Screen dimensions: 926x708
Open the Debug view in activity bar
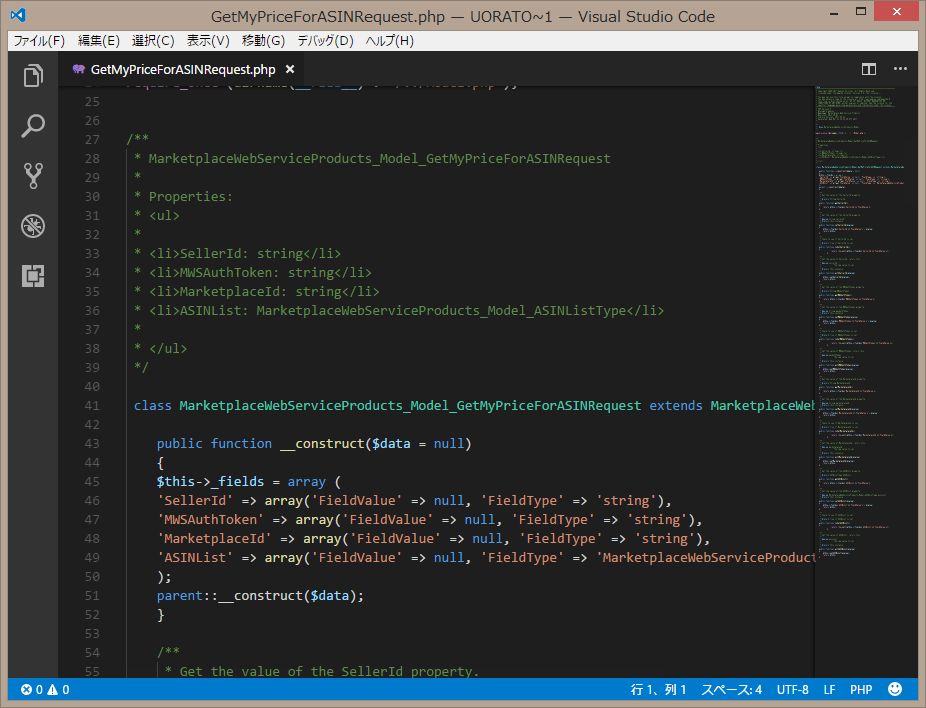(x=33, y=226)
